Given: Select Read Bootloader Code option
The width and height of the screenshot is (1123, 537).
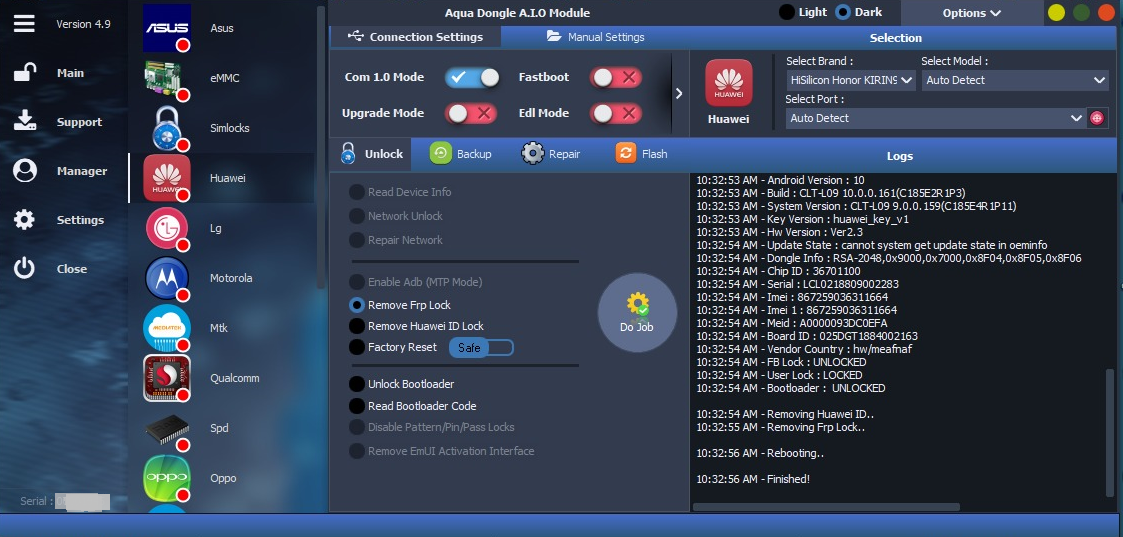Looking at the screenshot, I should coord(413,406).
